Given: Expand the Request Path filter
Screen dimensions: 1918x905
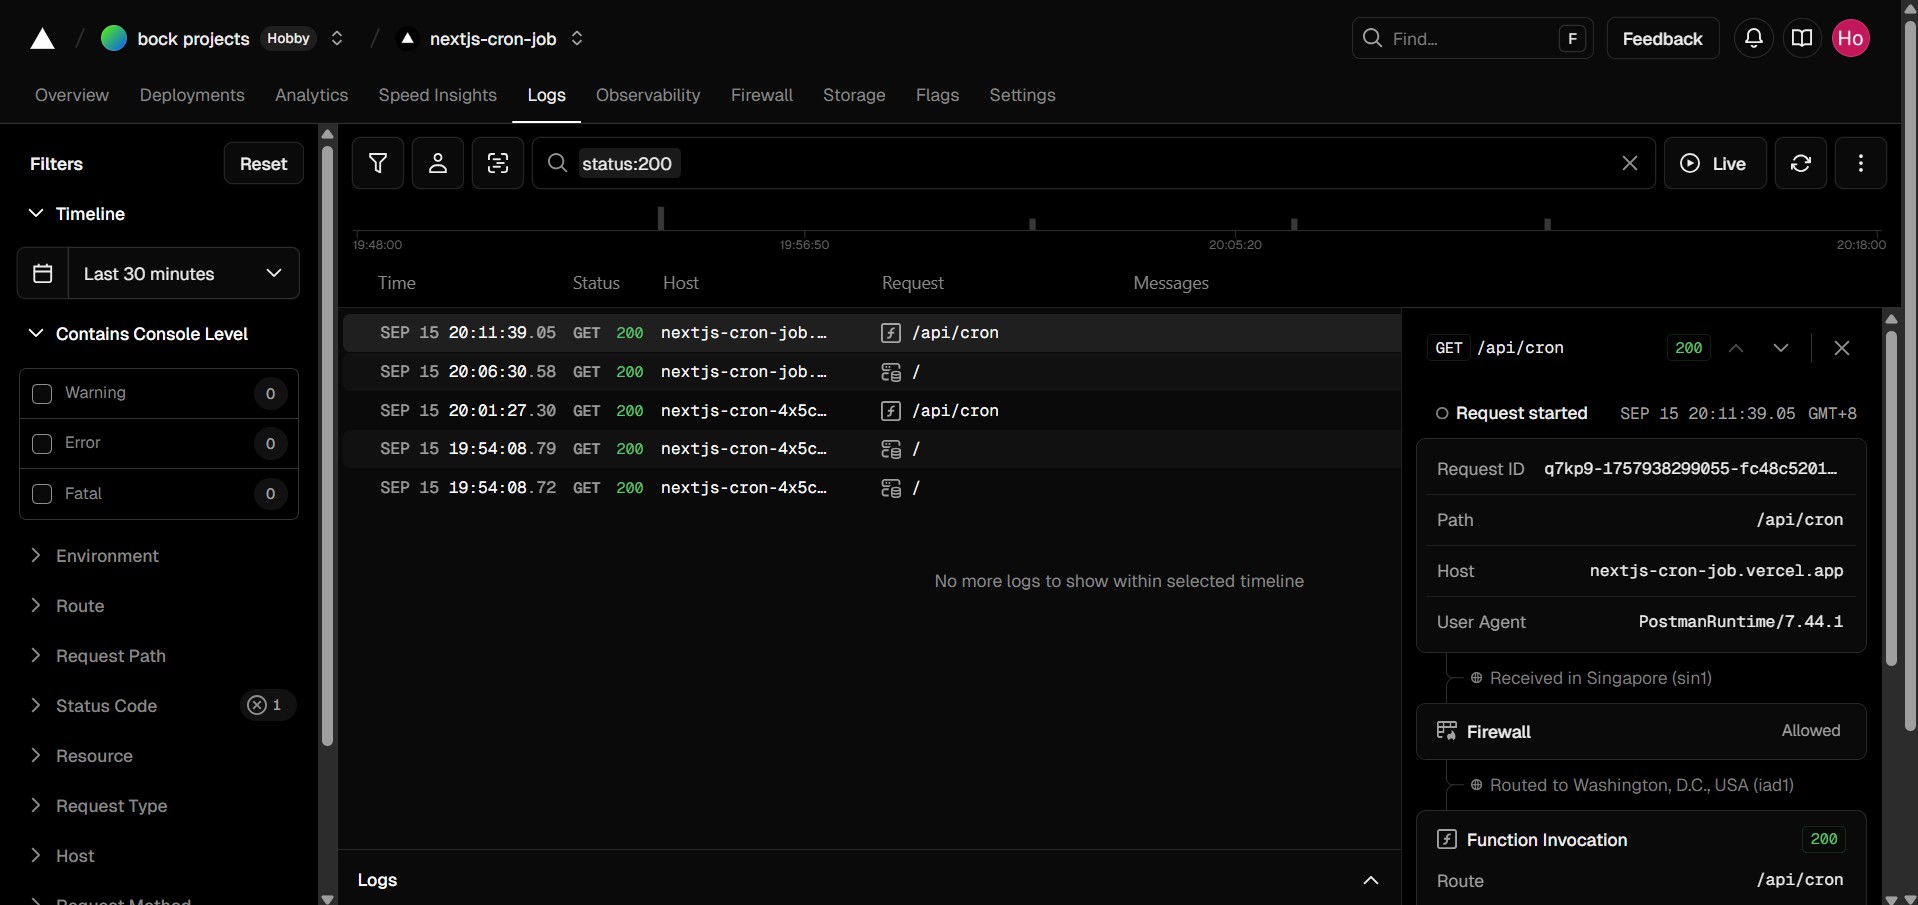Looking at the screenshot, I should (x=110, y=656).
